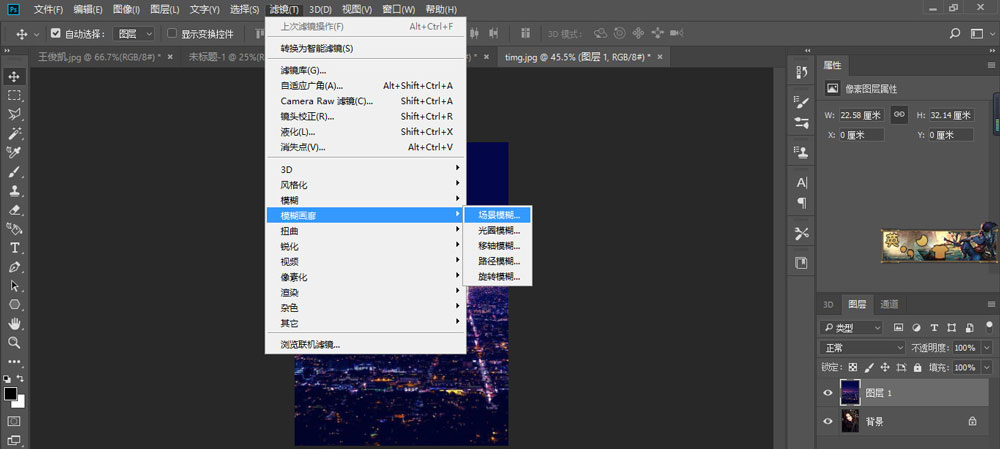Click the foreground color black swatch
This screenshot has width=1000, height=449.
coord(11,394)
